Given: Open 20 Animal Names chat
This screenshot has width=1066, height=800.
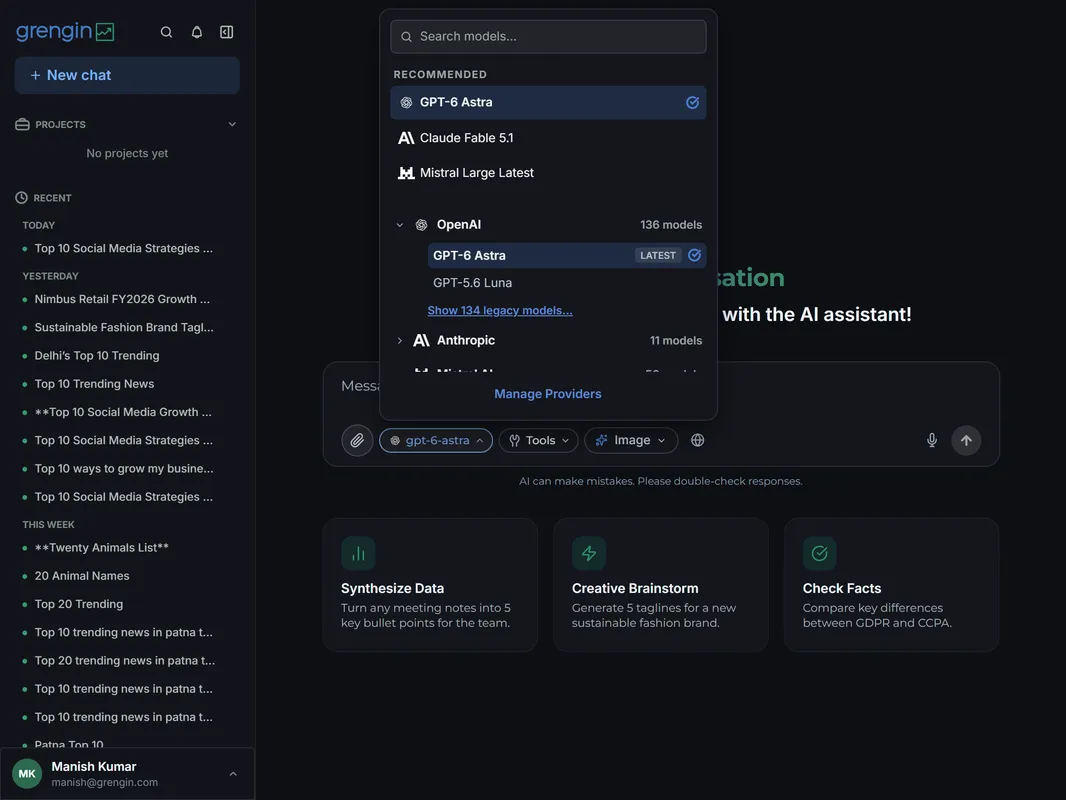Looking at the screenshot, I should [x=82, y=576].
